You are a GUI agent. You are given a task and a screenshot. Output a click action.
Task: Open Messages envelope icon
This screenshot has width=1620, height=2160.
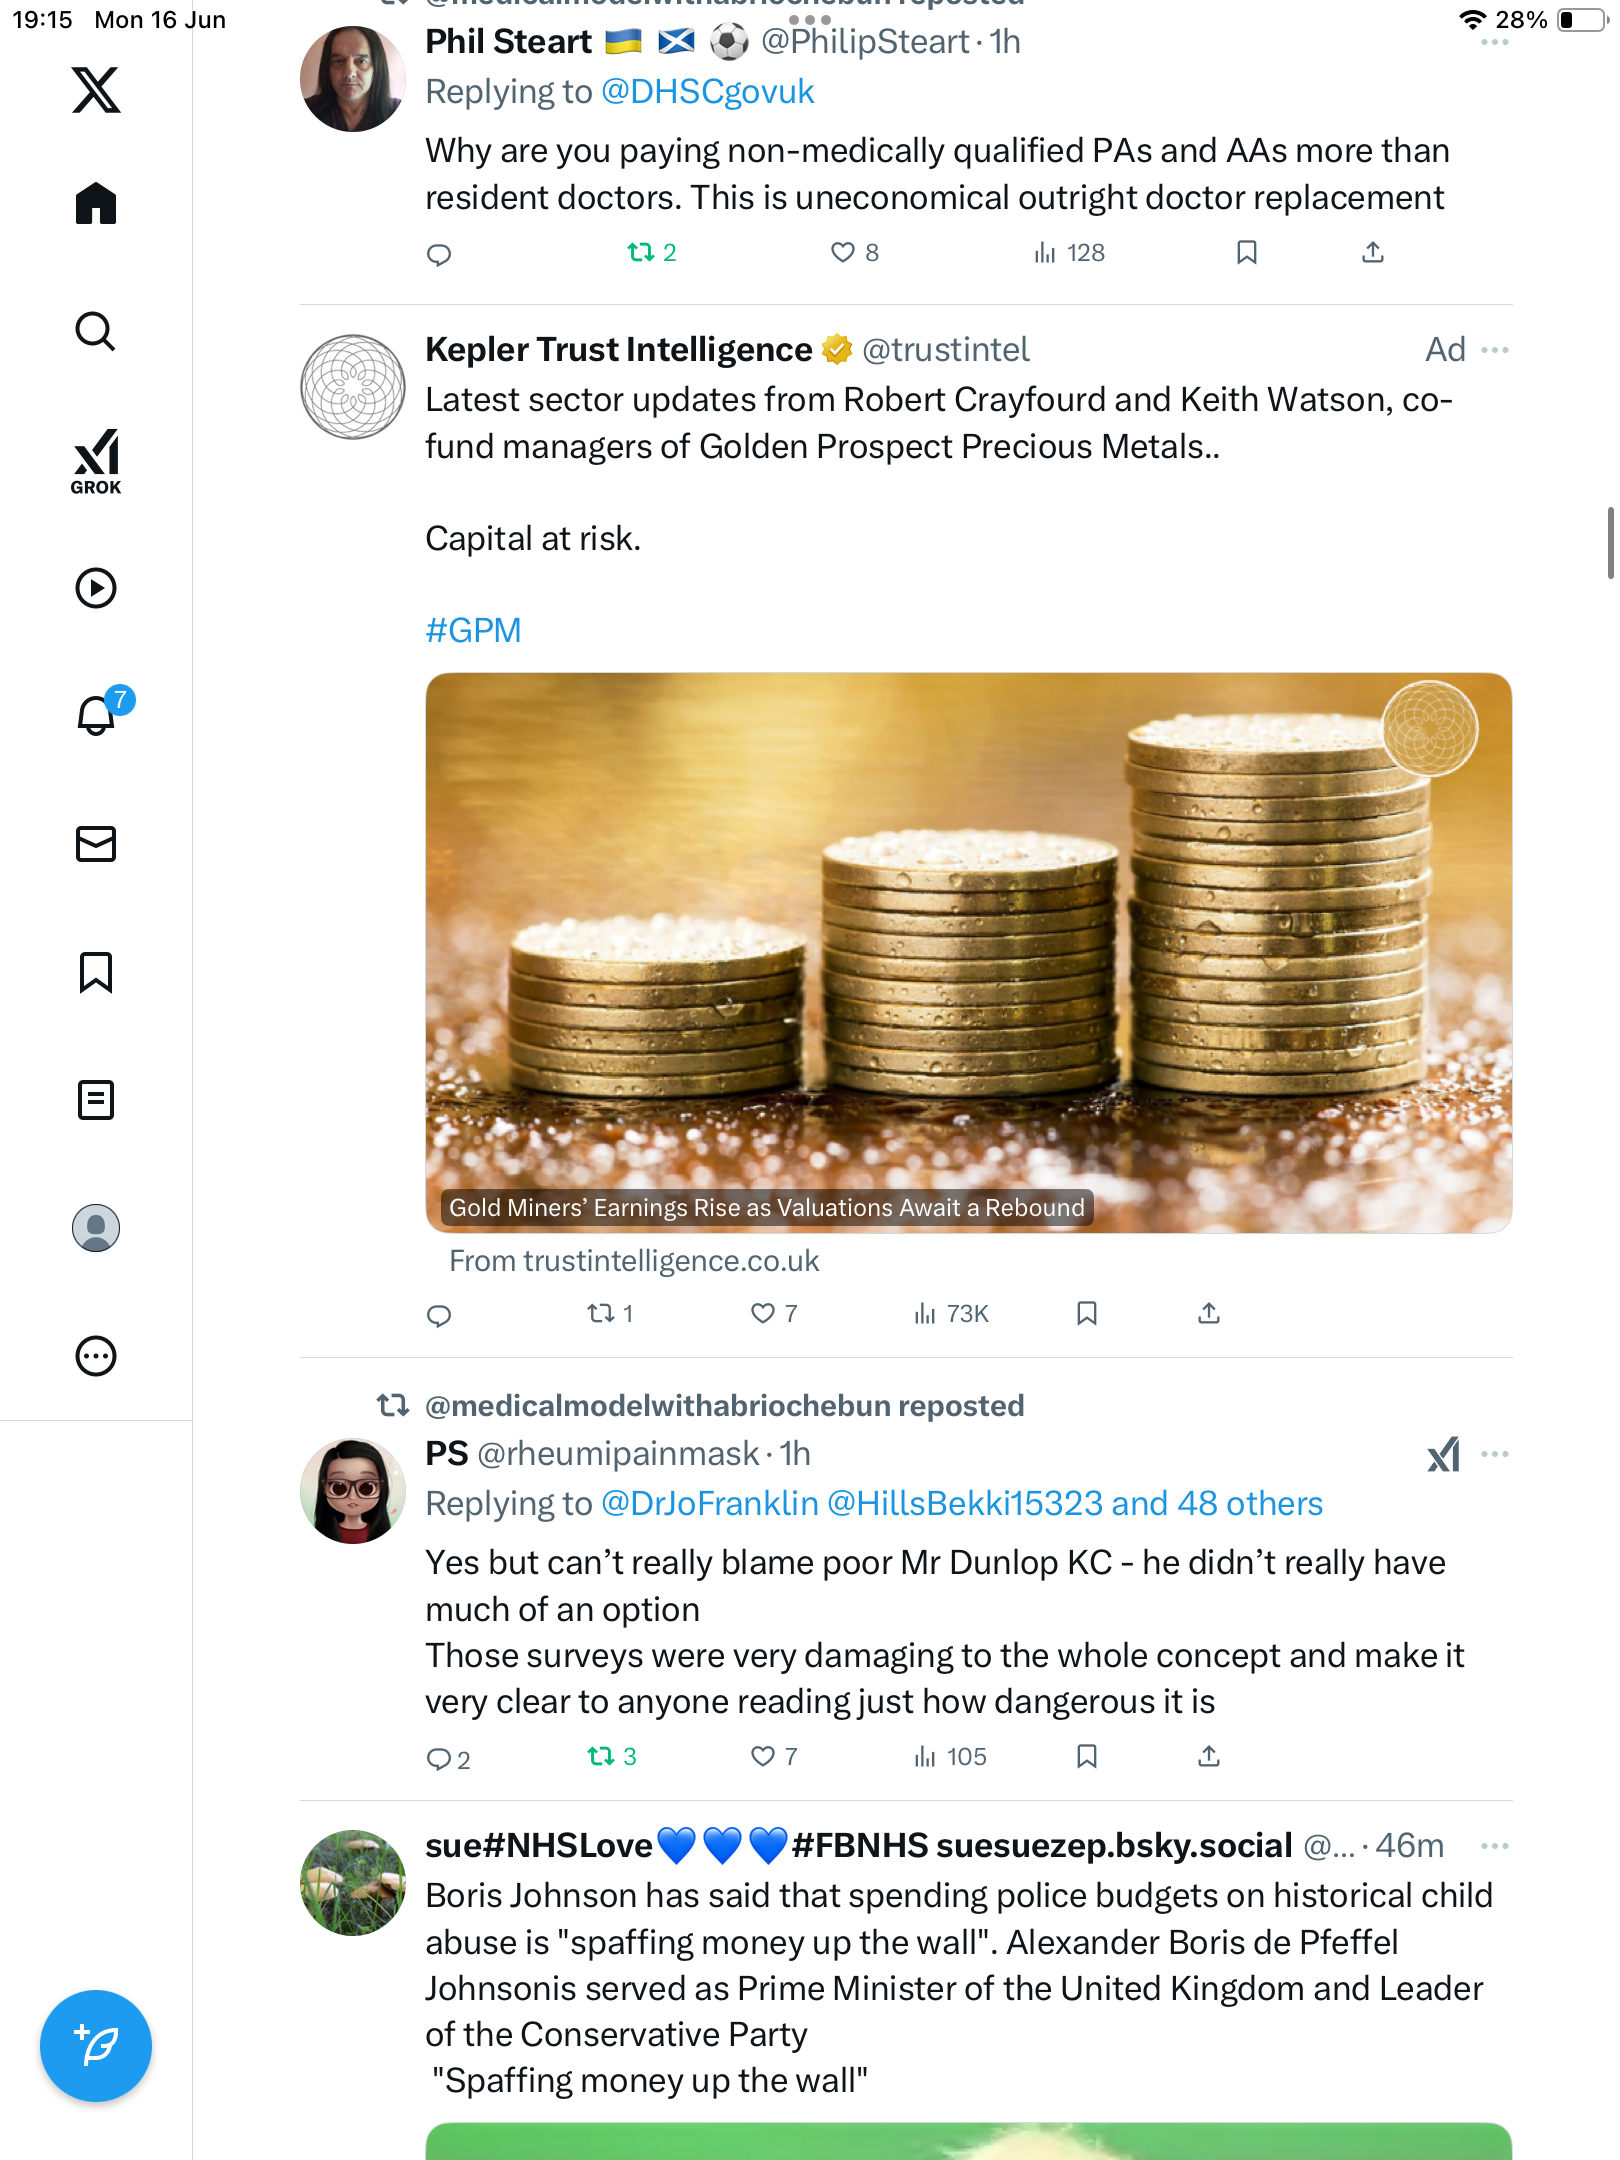point(96,844)
